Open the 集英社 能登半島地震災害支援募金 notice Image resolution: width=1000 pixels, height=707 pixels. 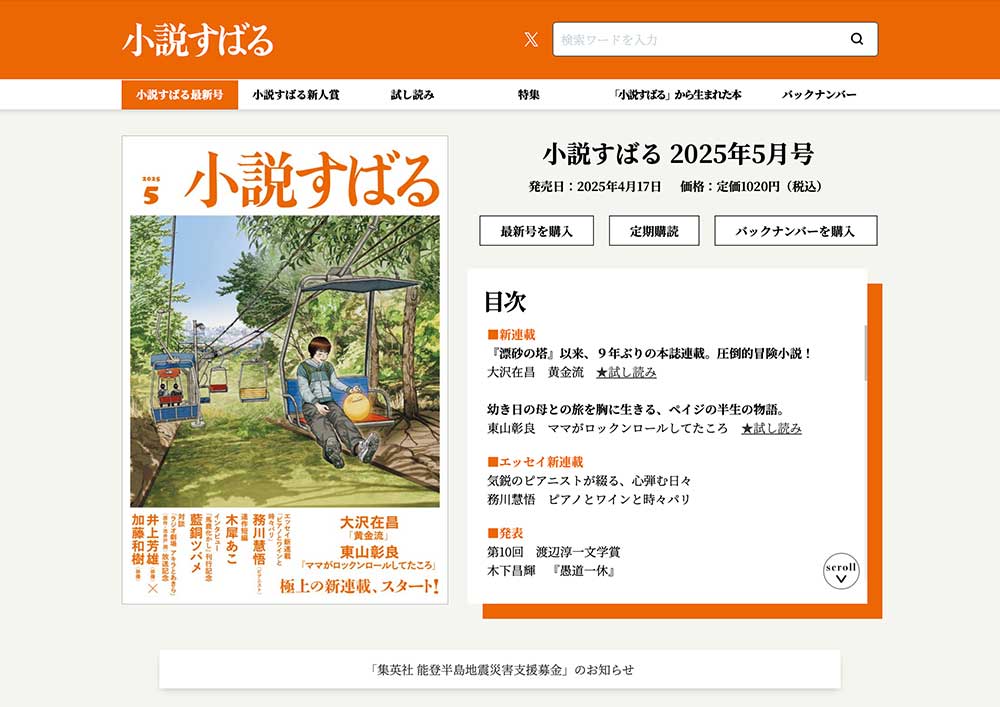pos(500,669)
